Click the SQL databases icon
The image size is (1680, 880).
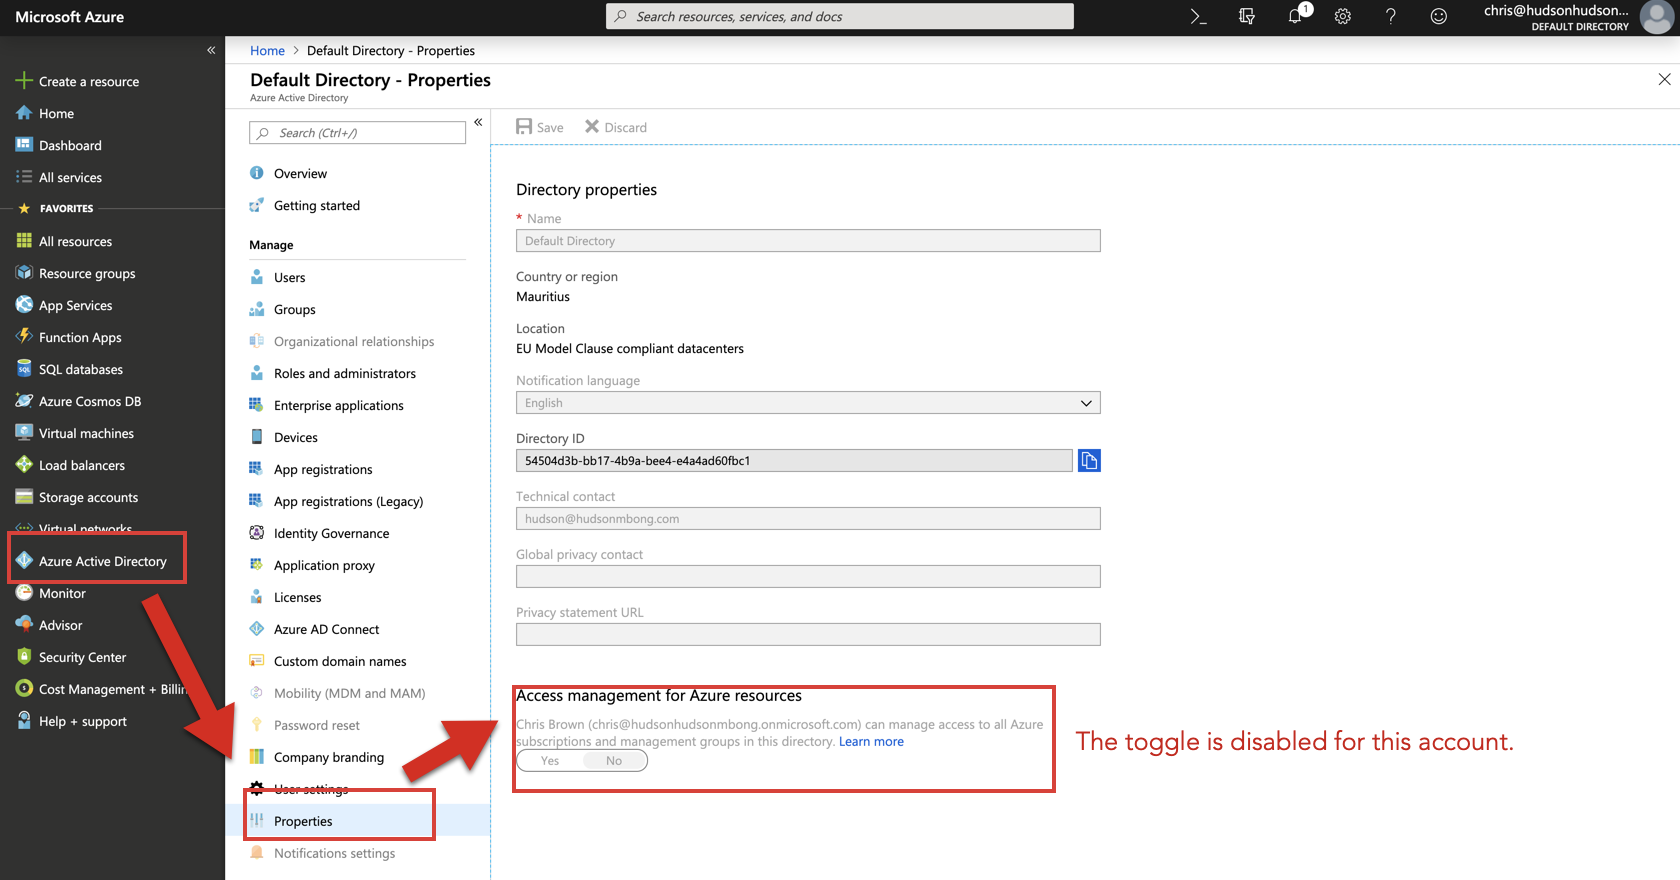(x=24, y=369)
